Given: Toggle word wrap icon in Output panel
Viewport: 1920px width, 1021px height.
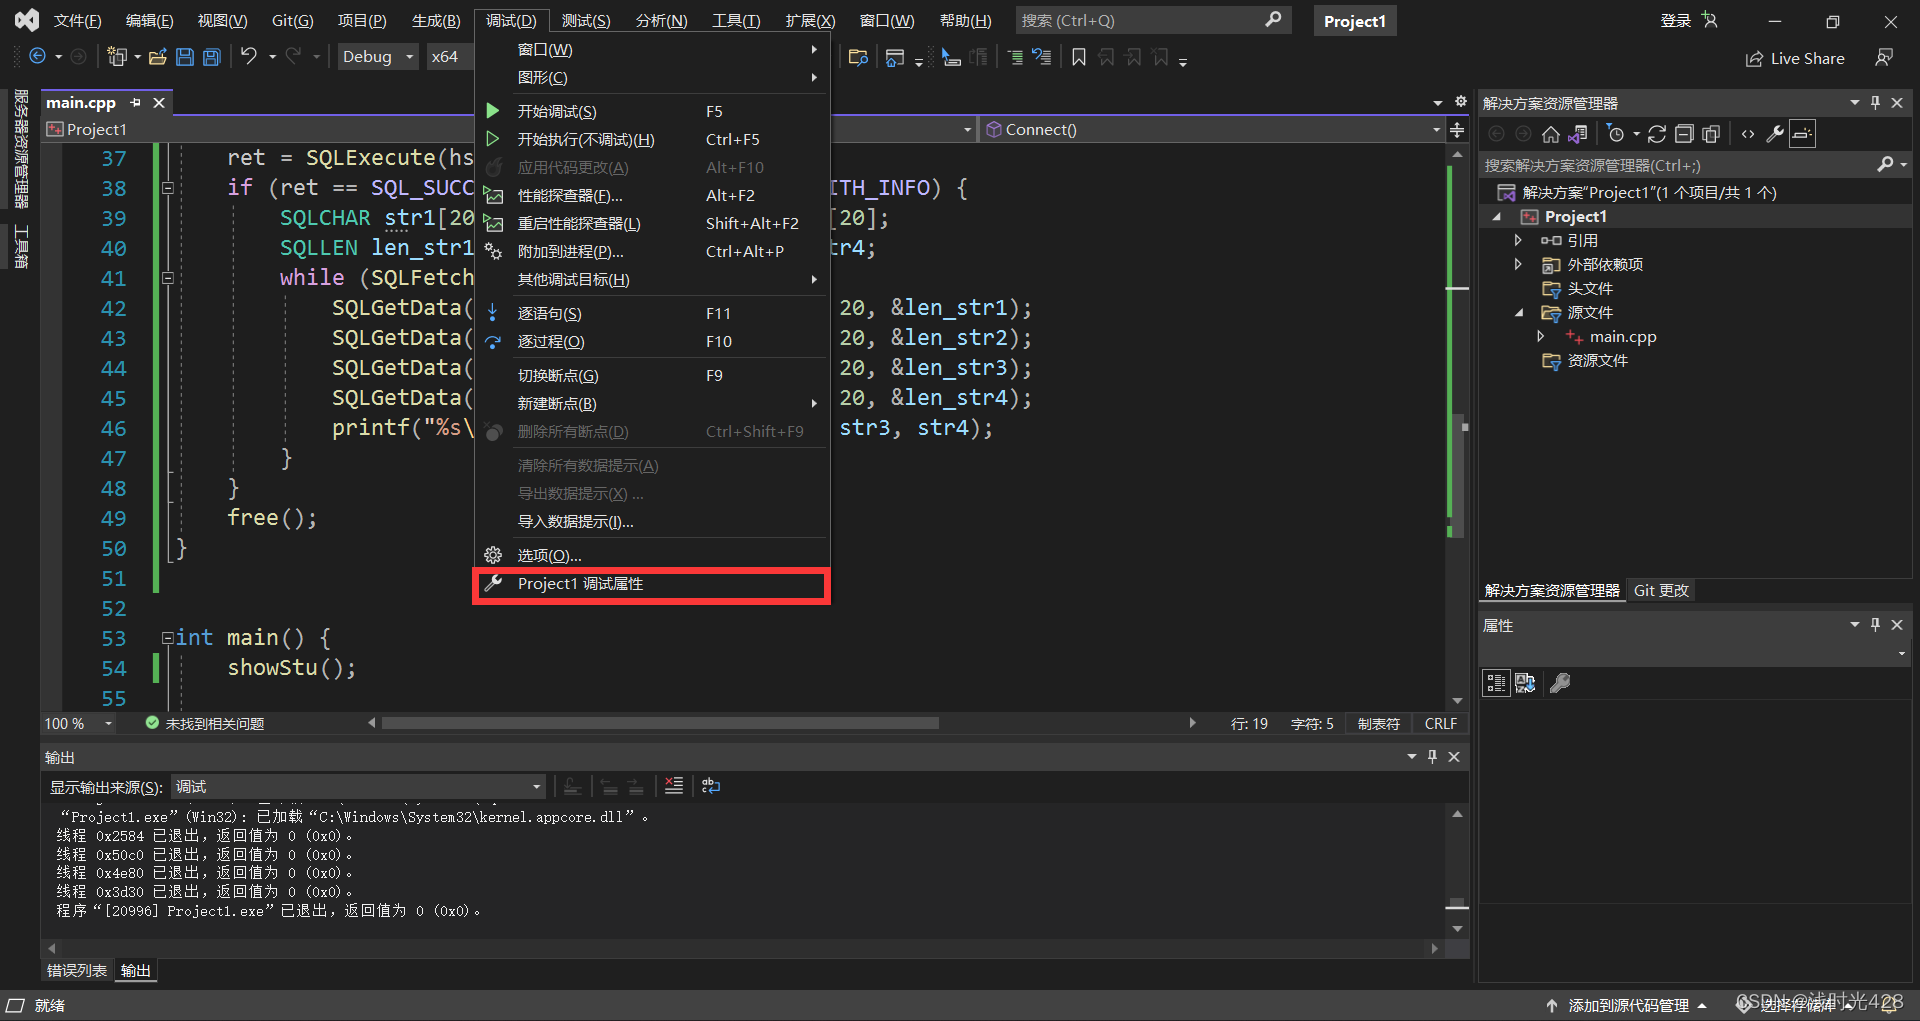Looking at the screenshot, I should (x=711, y=786).
